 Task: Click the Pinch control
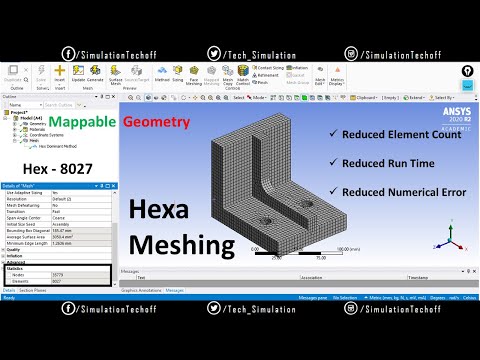[260, 82]
